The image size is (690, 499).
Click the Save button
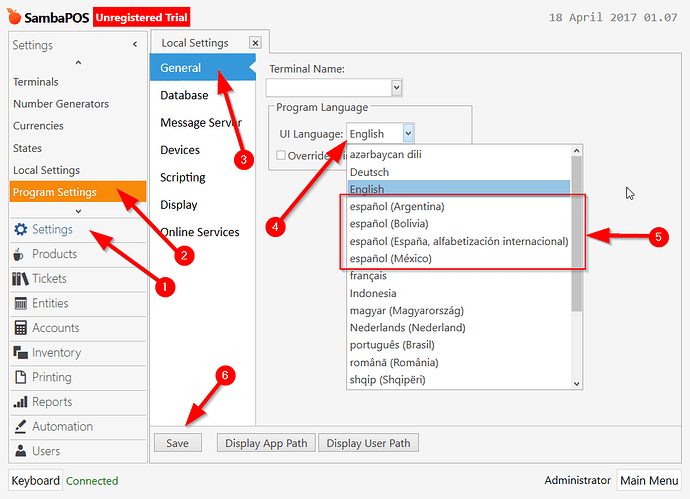tap(178, 443)
